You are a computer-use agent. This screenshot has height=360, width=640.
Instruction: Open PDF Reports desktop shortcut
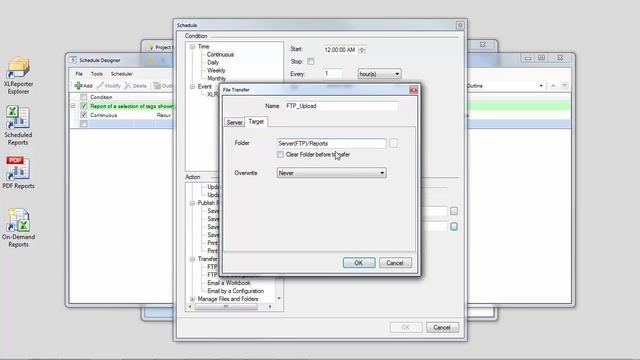click(18, 173)
